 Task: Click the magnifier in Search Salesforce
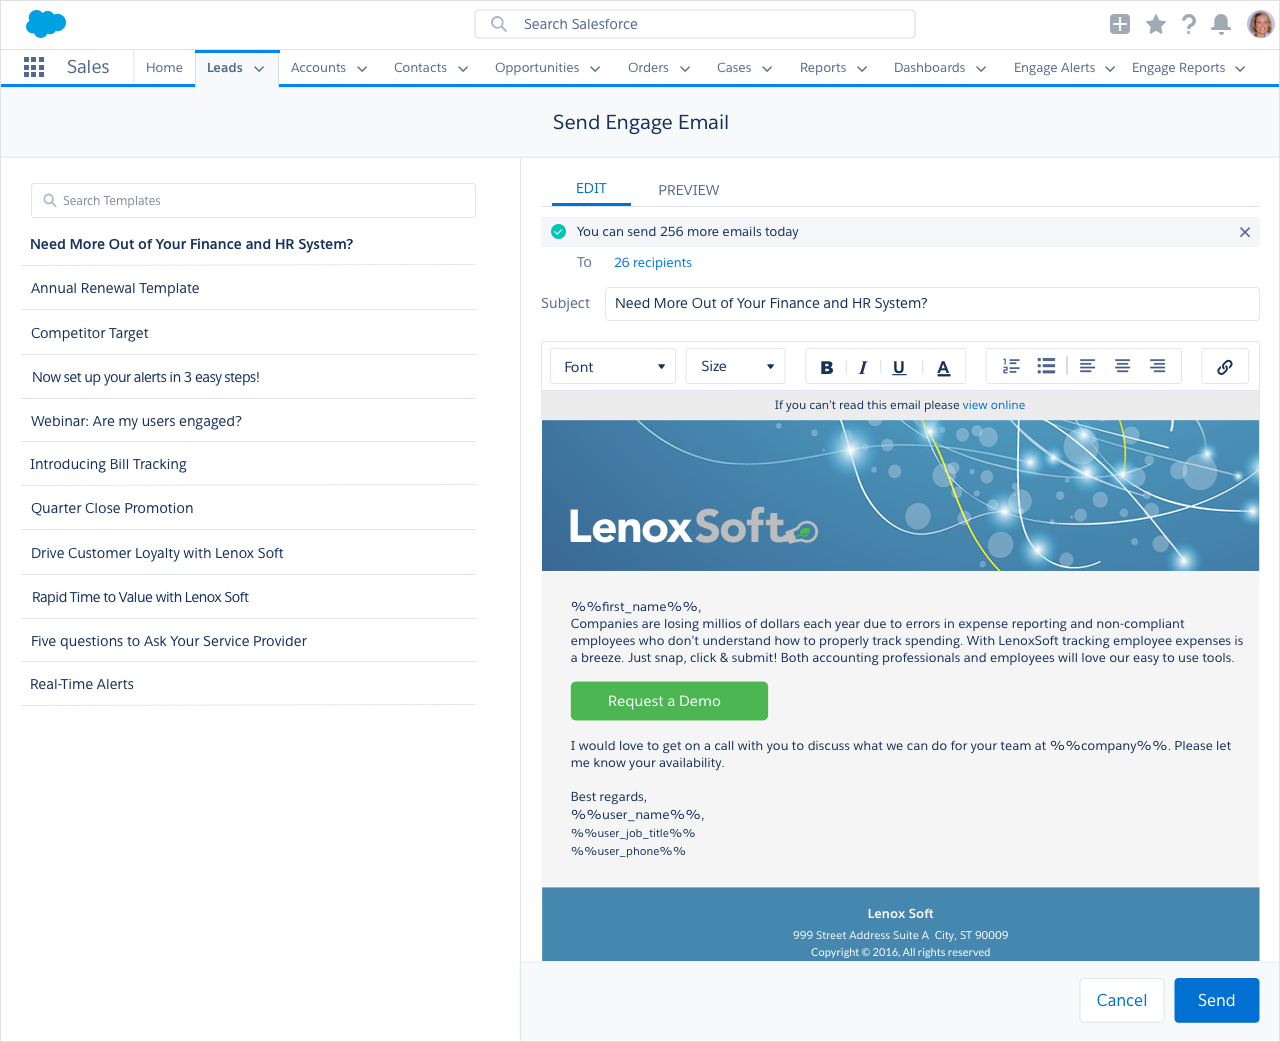[499, 24]
